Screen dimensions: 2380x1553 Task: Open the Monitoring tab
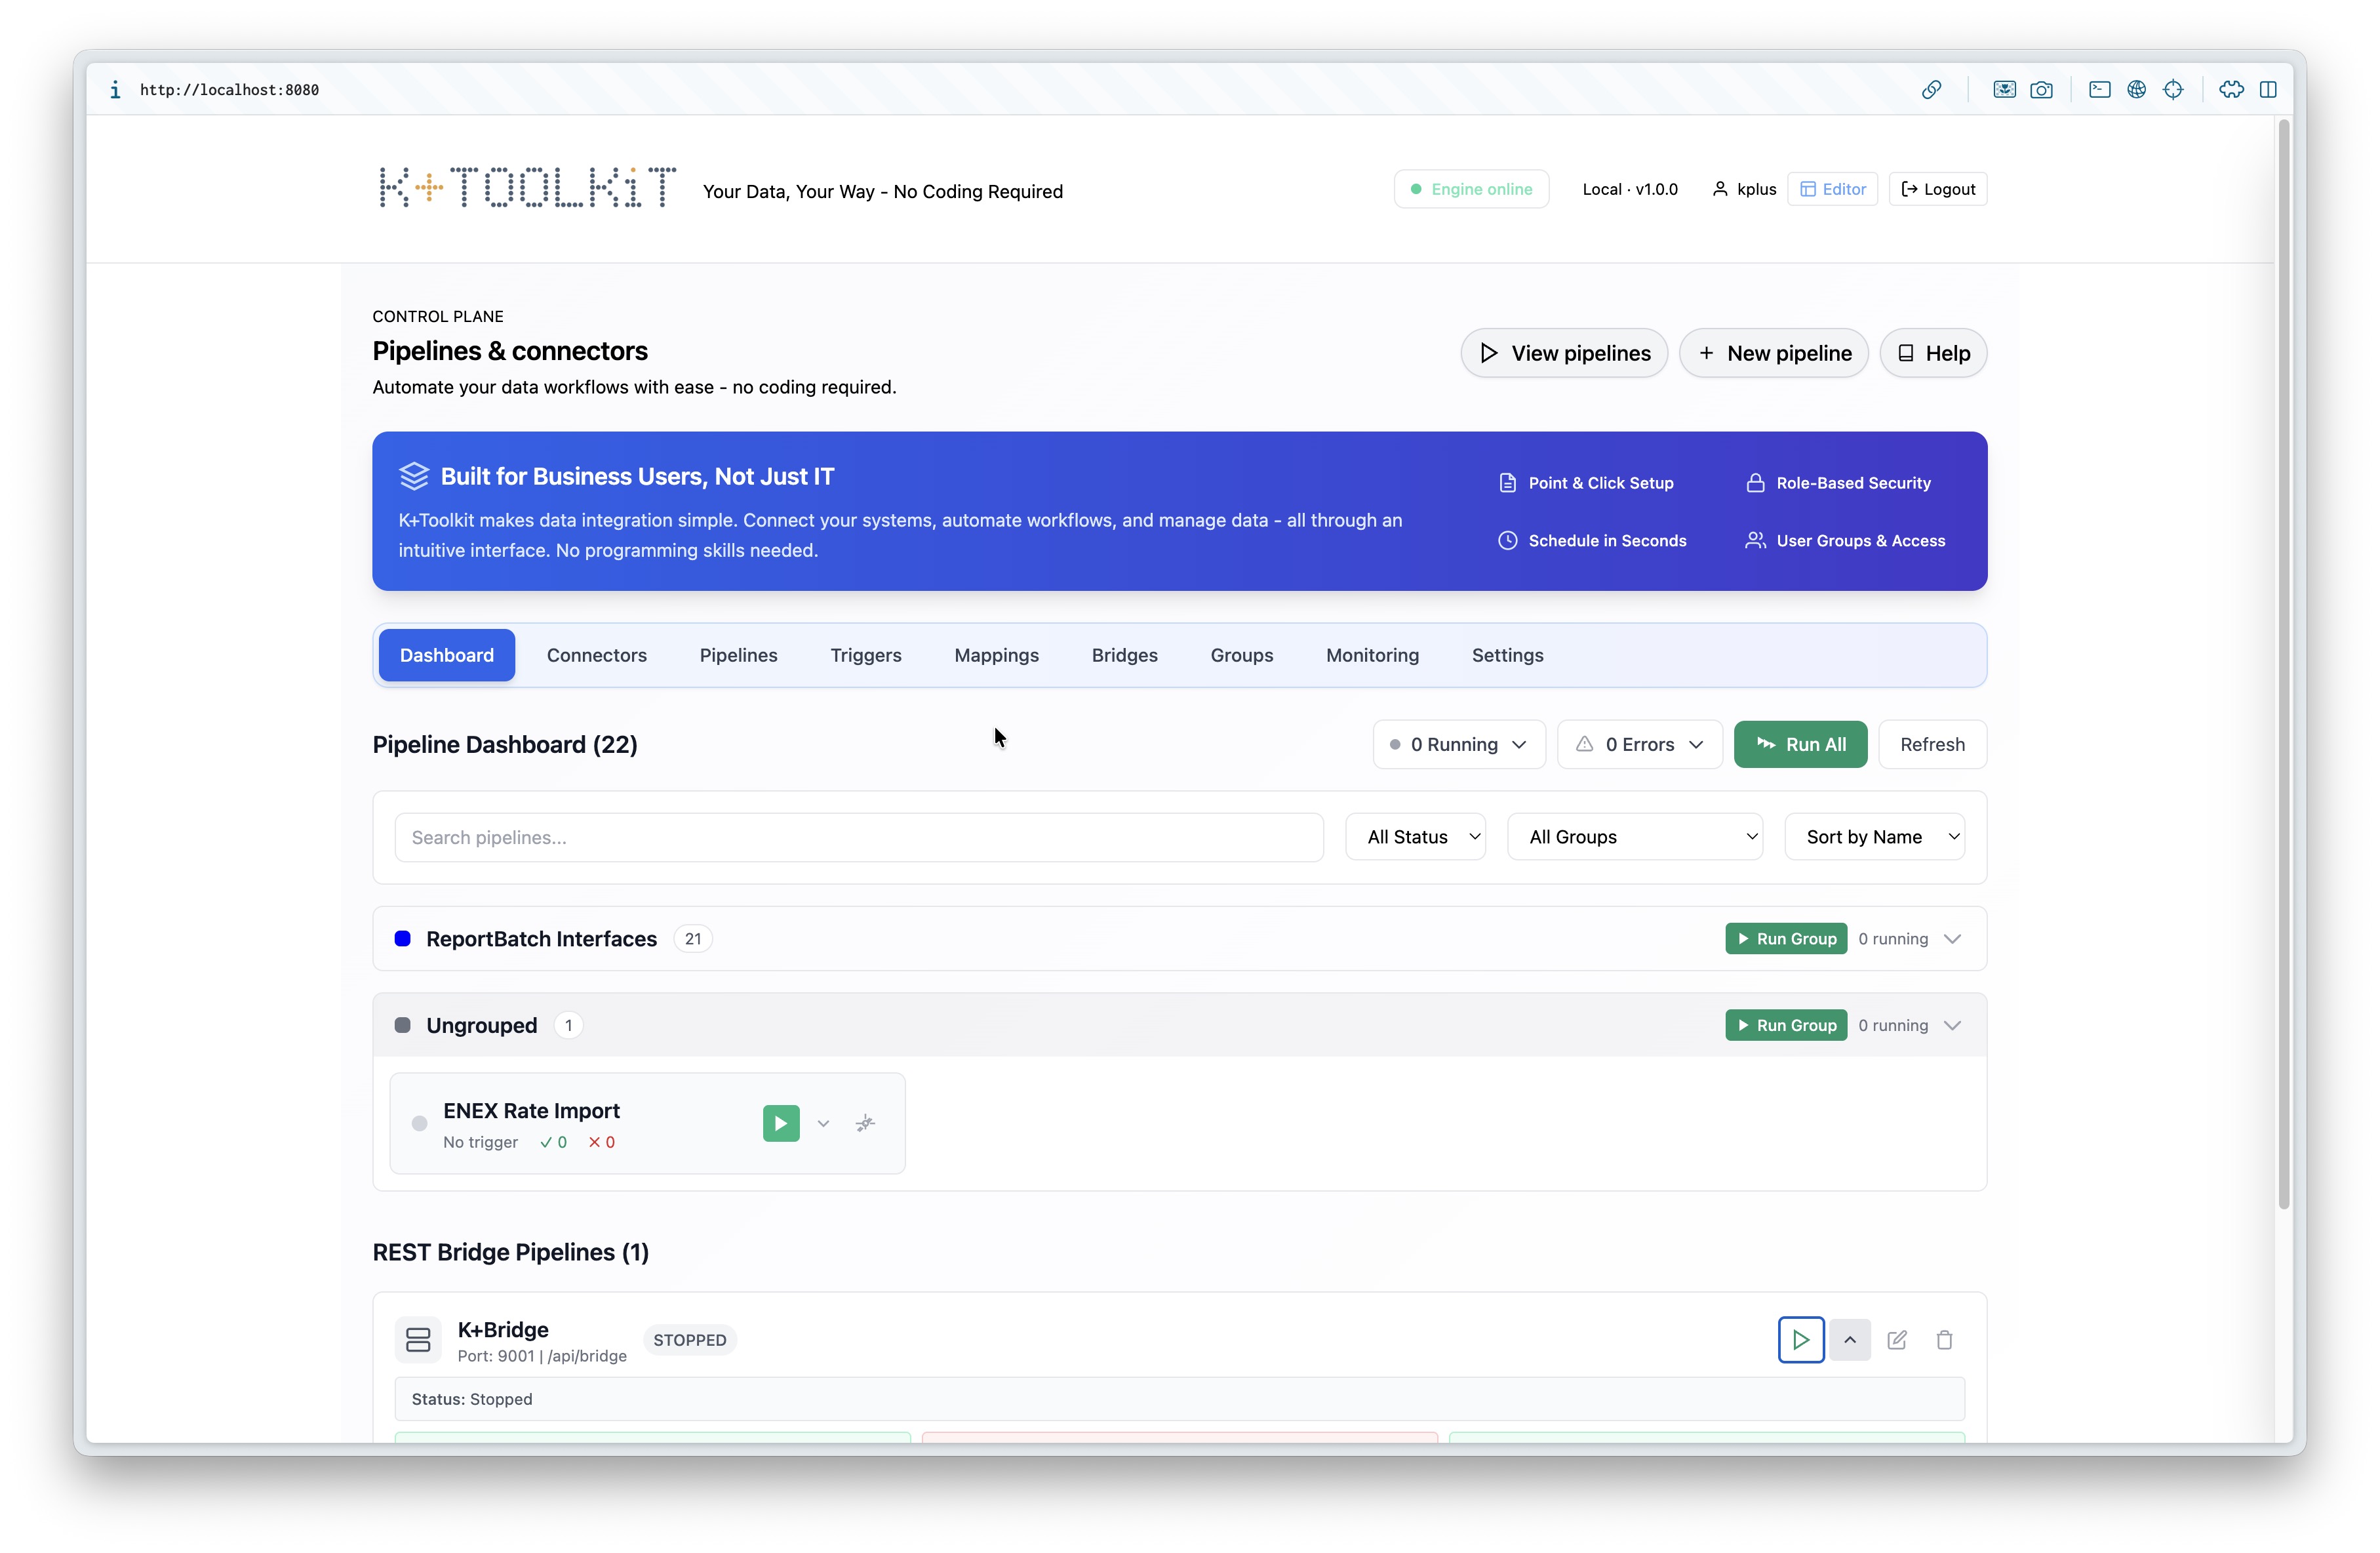point(1372,655)
